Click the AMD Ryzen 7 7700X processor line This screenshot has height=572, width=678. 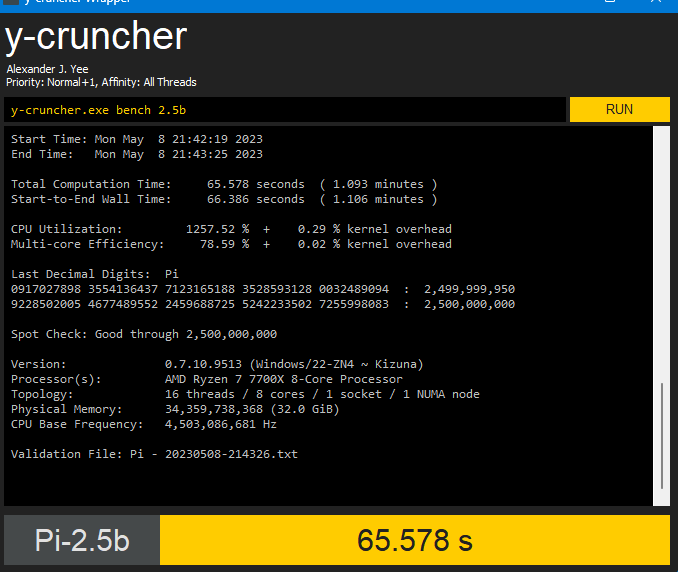(x=207, y=379)
